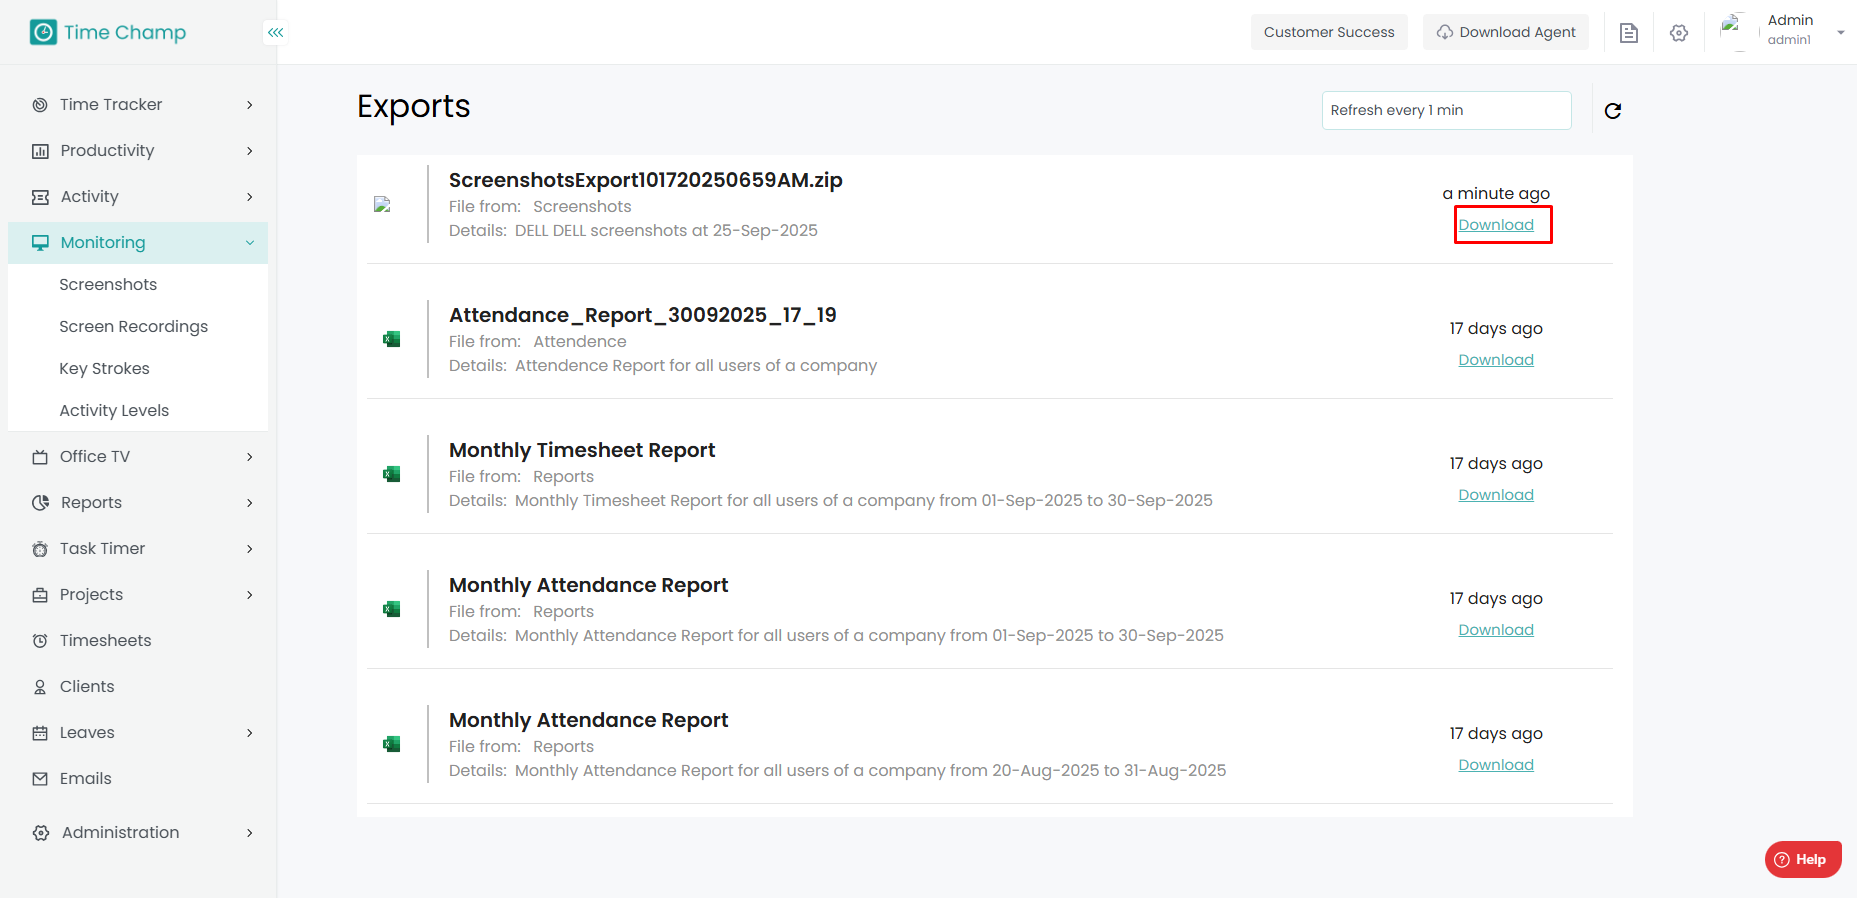The width and height of the screenshot is (1857, 898).
Task: Open the Admin account dropdown arrow
Action: 1841,33
